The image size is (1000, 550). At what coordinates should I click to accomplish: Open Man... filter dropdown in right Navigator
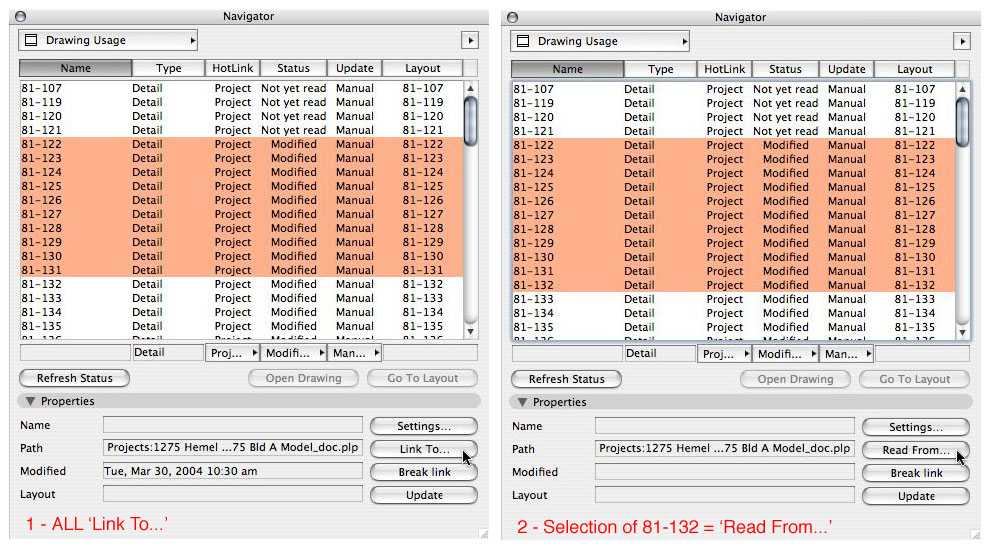coord(846,354)
